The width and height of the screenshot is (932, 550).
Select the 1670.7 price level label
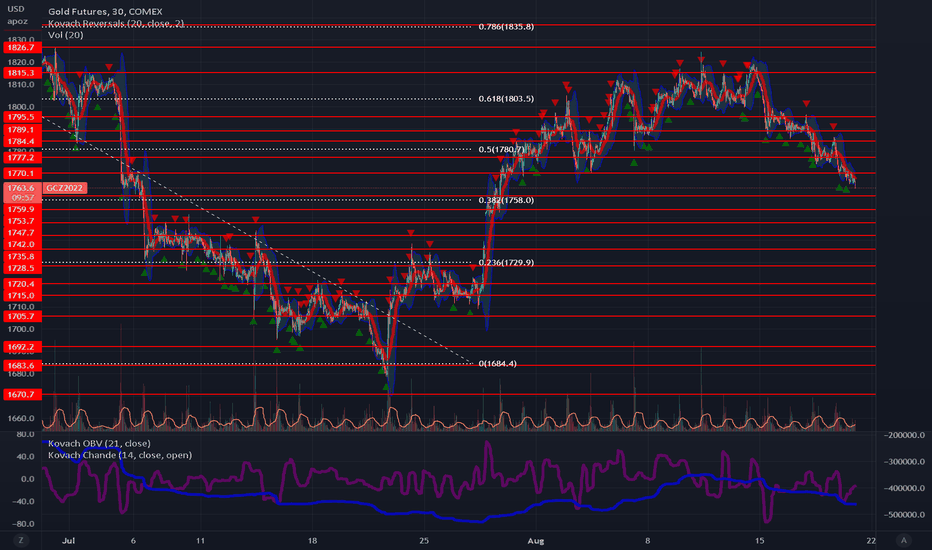tap(23, 395)
